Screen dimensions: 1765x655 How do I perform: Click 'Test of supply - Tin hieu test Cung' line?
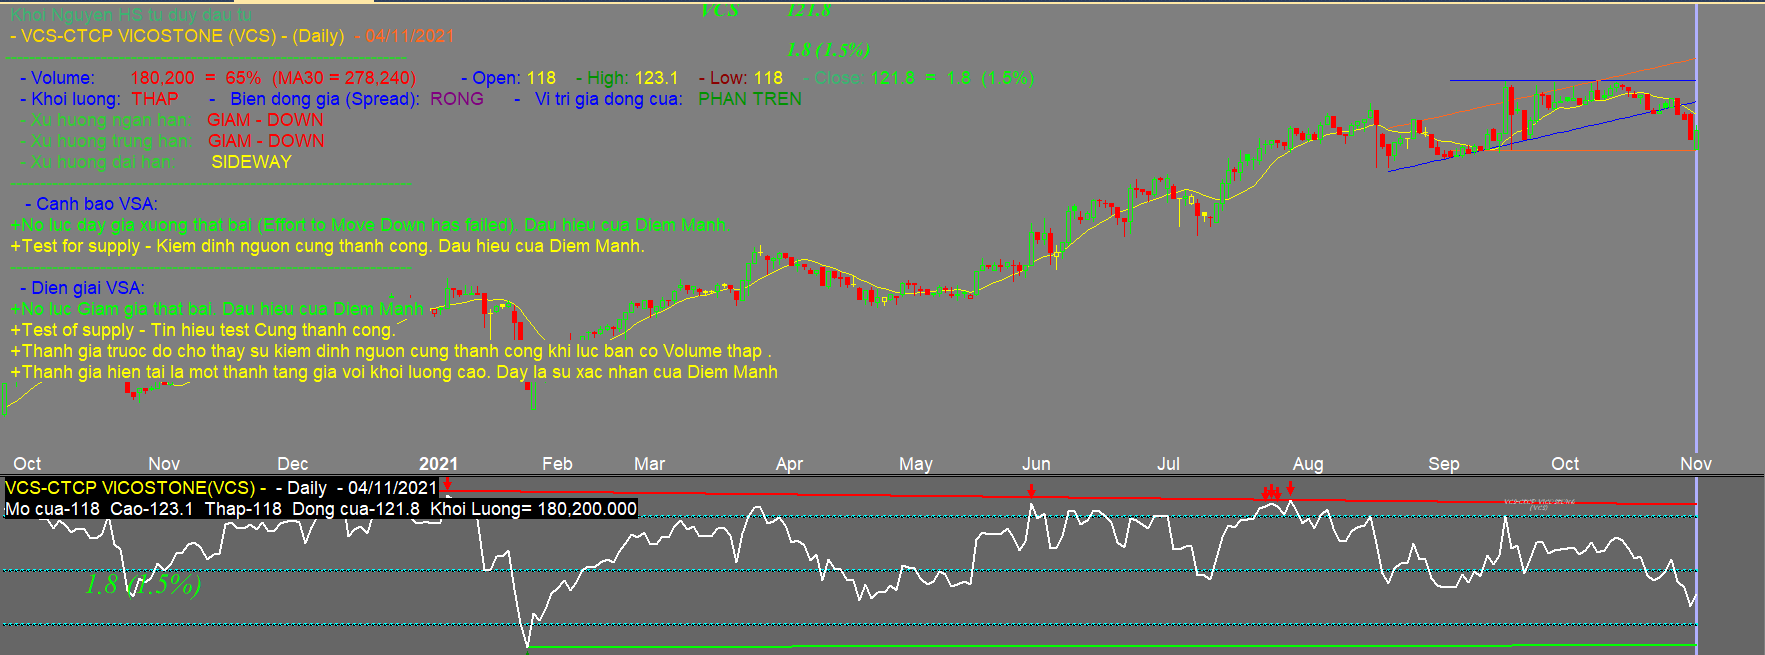[x=203, y=330]
